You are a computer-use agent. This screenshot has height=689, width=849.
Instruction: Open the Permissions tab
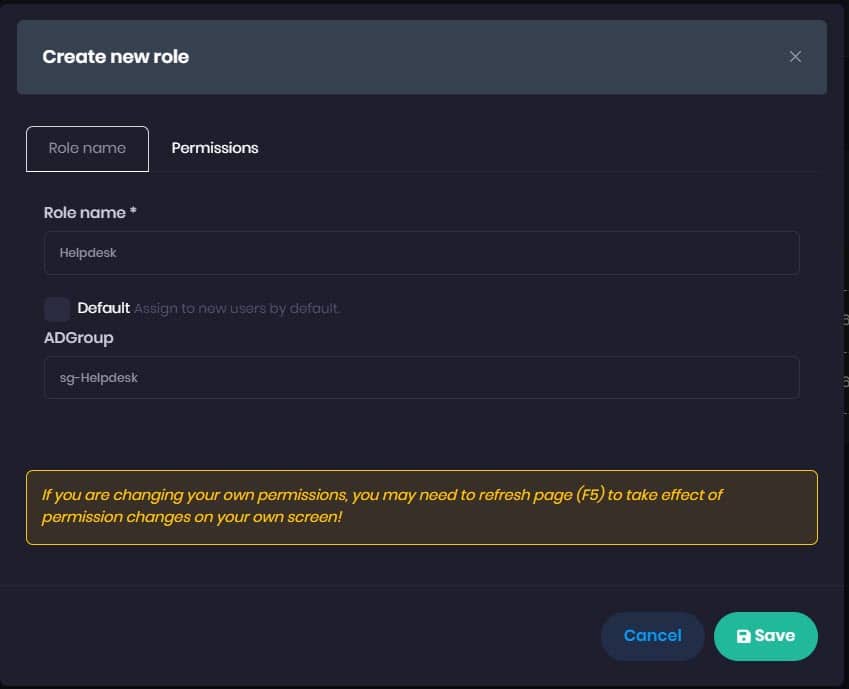(x=215, y=148)
